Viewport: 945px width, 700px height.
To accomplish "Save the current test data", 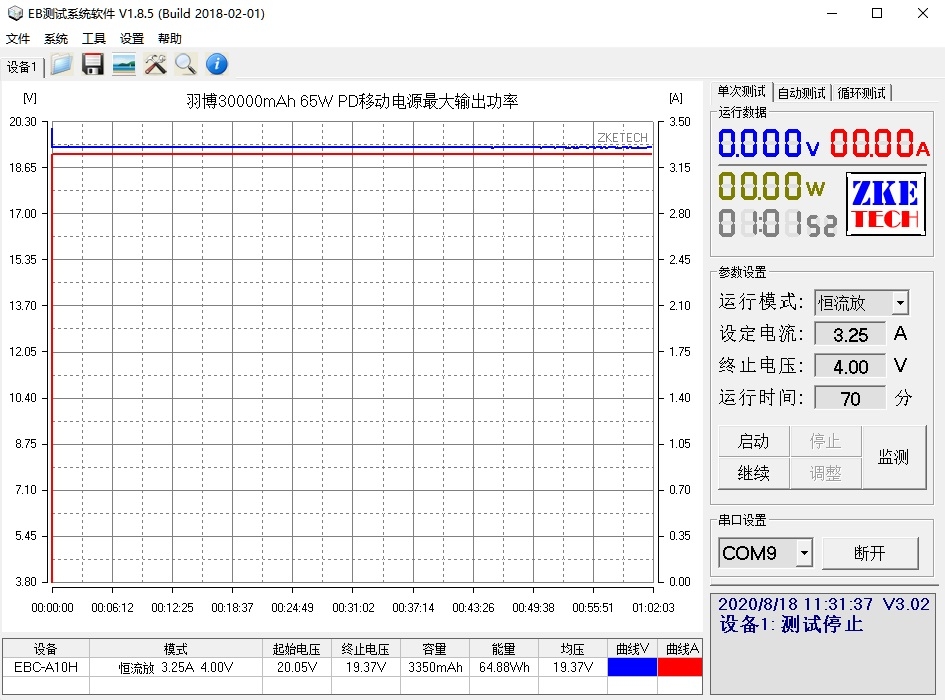I will point(92,63).
